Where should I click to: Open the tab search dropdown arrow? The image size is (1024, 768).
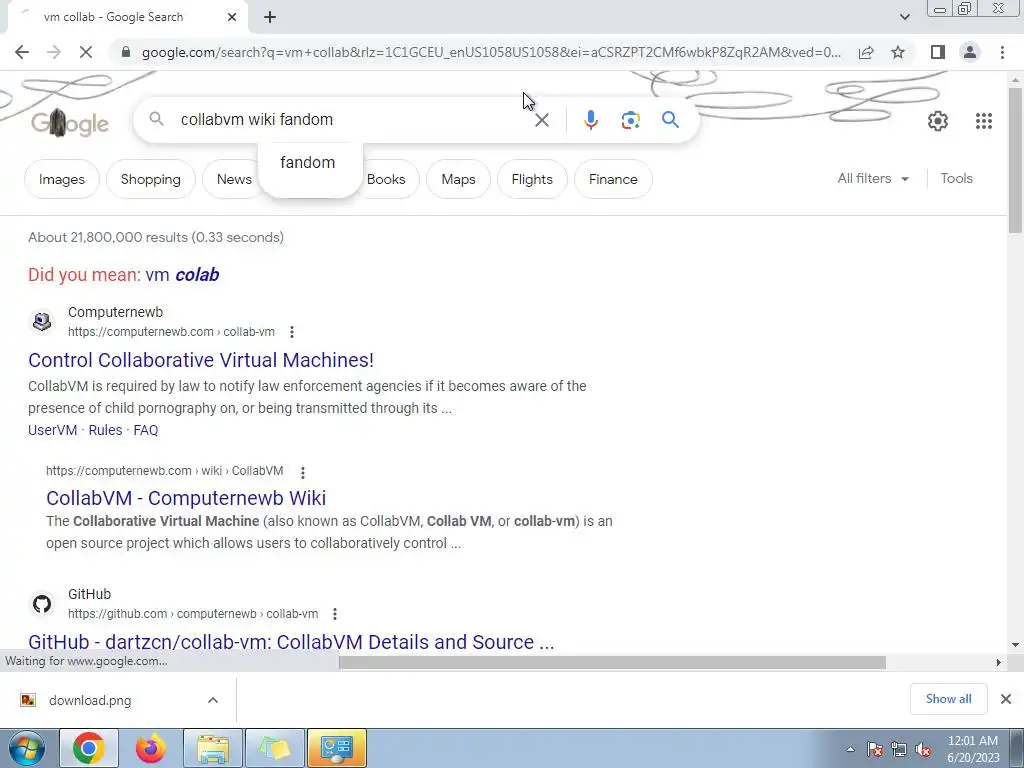904,17
